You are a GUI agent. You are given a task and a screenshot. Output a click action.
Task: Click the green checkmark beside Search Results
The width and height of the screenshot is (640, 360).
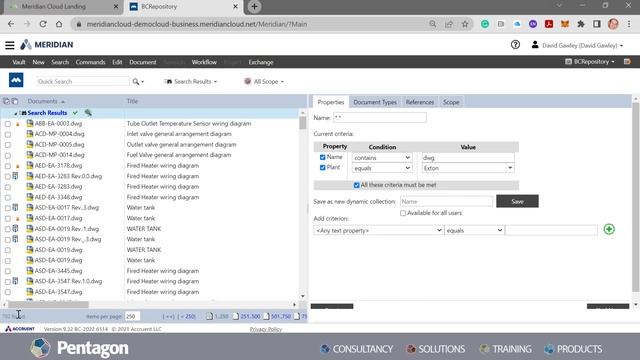[x=75, y=113]
